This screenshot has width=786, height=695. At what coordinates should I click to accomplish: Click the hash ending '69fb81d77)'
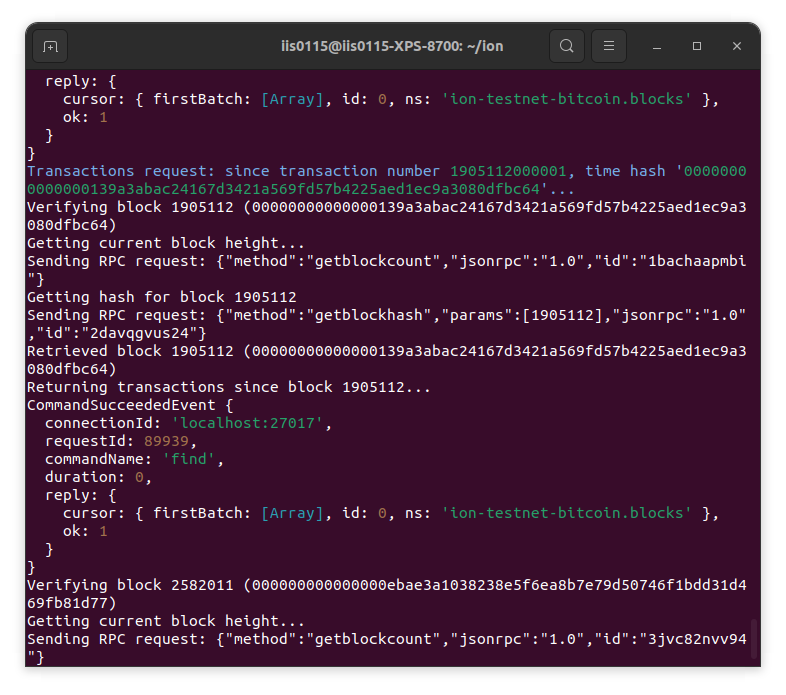coord(72,603)
